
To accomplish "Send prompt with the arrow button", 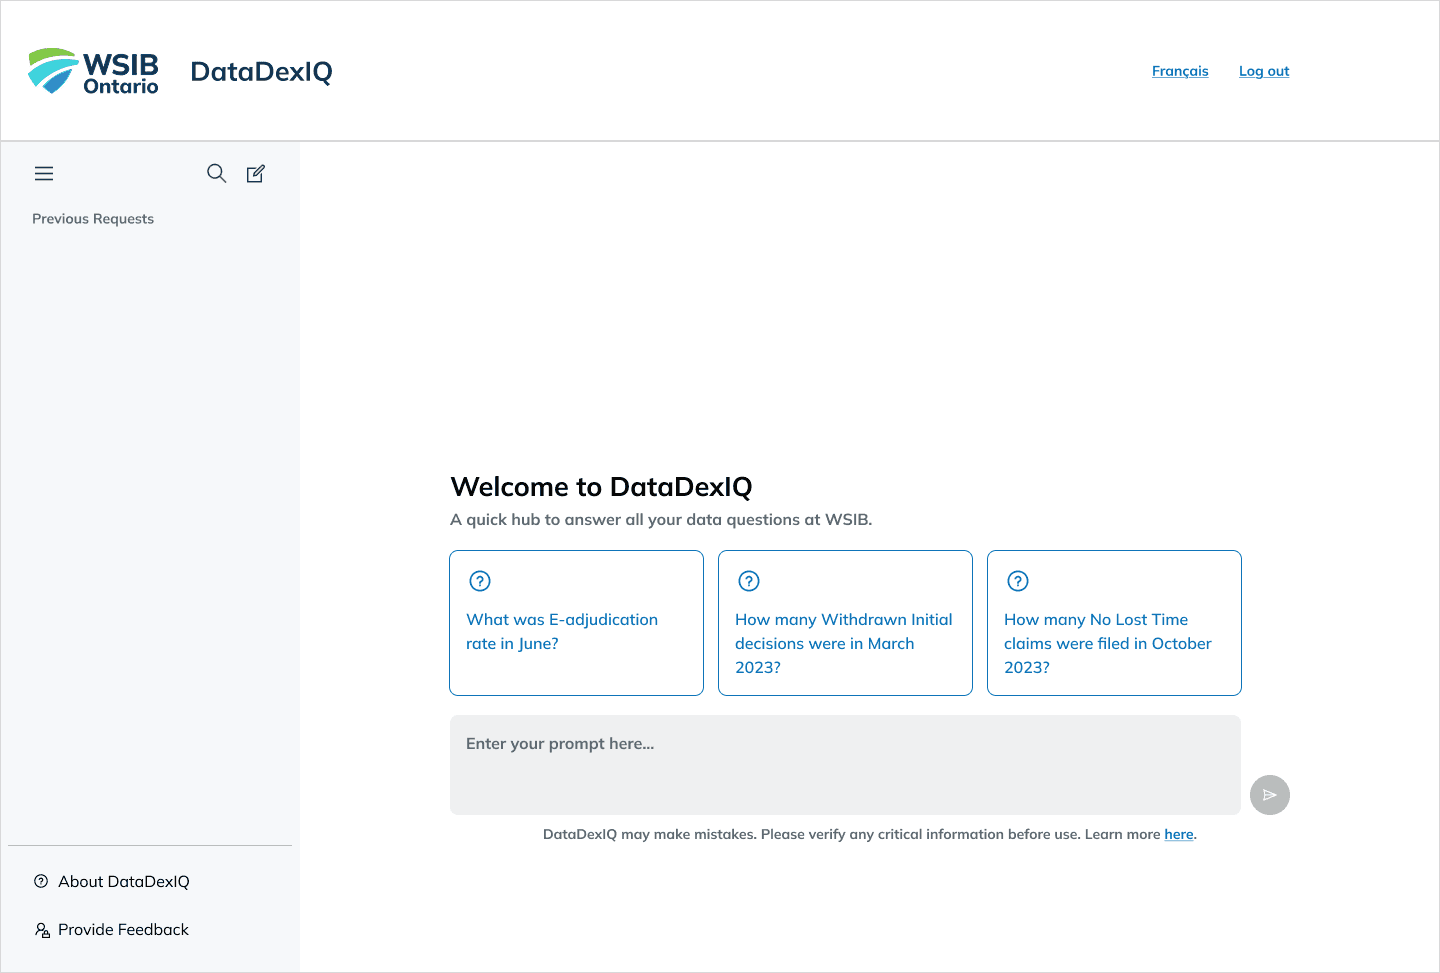I will coord(1270,795).
